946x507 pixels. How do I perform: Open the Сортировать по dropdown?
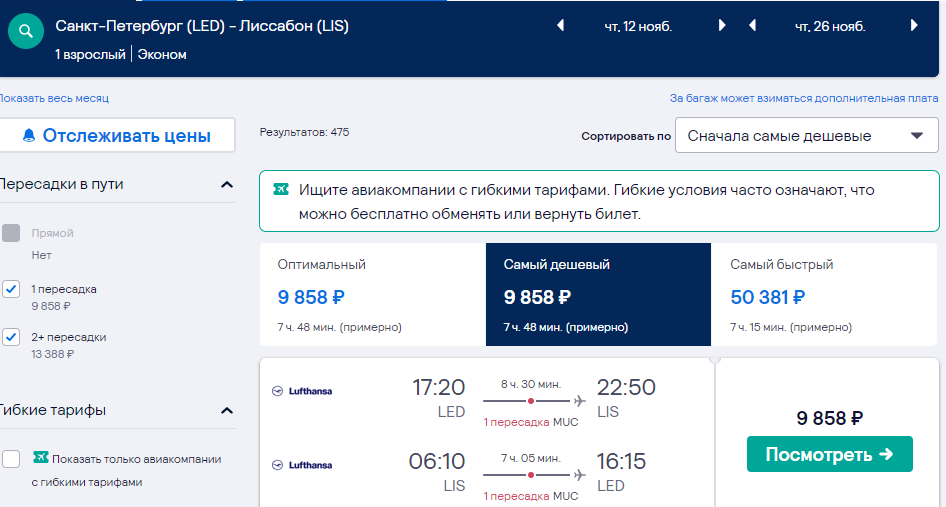tap(807, 136)
